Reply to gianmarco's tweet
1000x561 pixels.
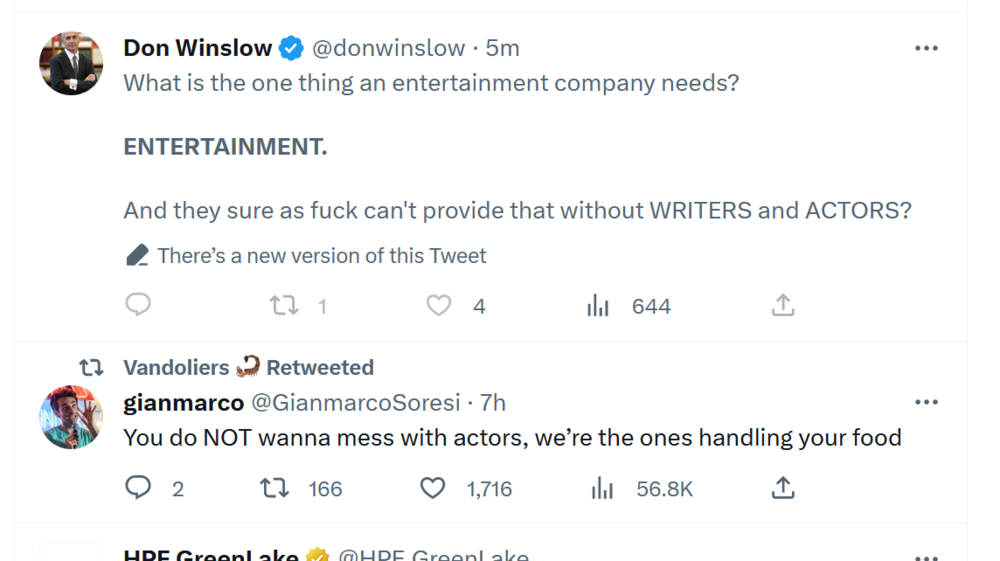pos(138,488)
